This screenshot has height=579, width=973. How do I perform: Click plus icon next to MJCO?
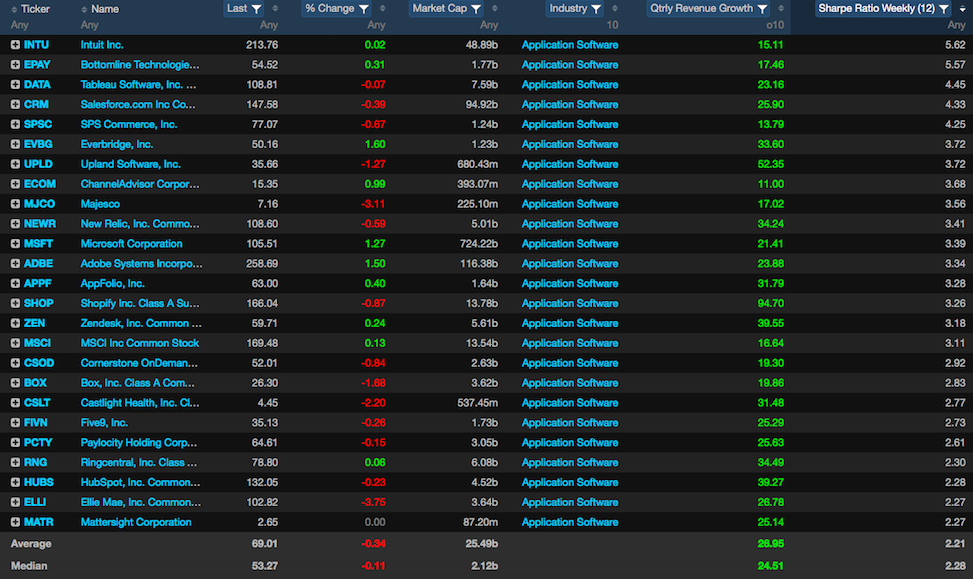click(x=15, y=204)
